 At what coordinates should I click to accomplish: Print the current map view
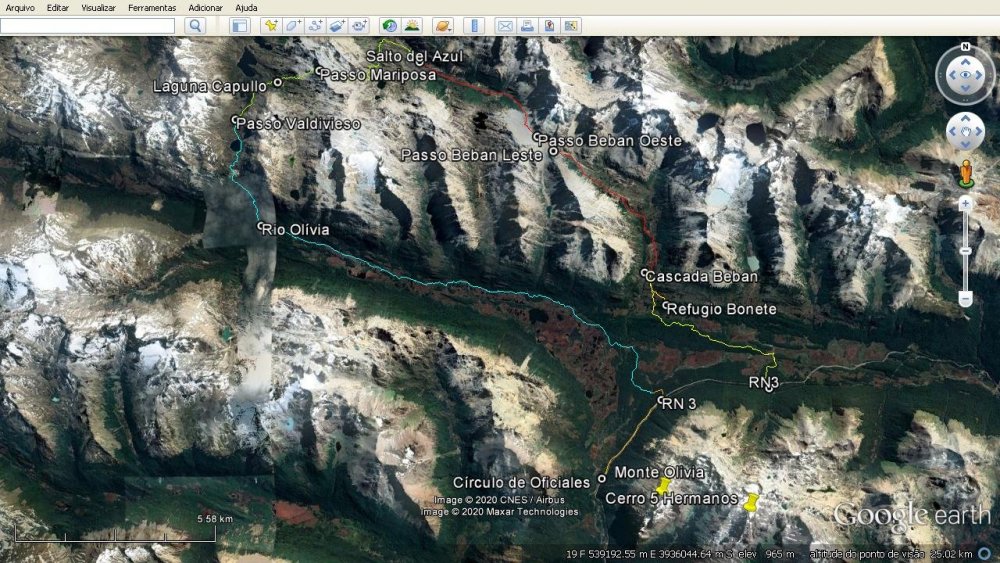527,26
